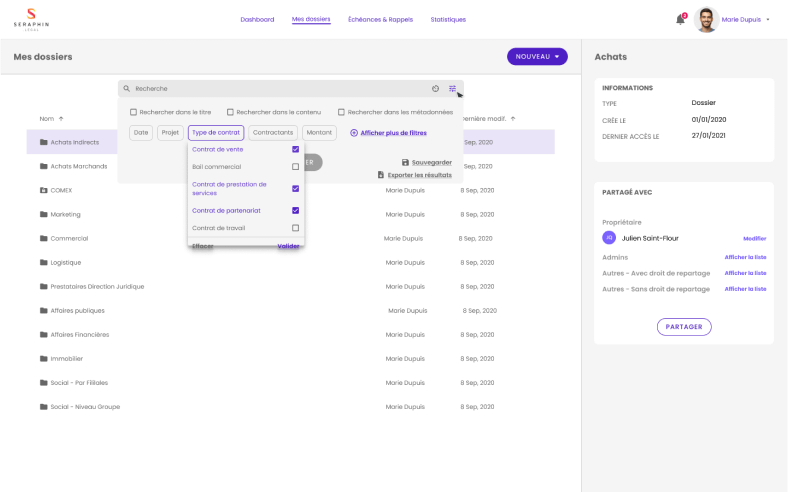788x492 pixels.
Task: Click the Achats Indirects folder icon
Action: click(x=44, y=142)
